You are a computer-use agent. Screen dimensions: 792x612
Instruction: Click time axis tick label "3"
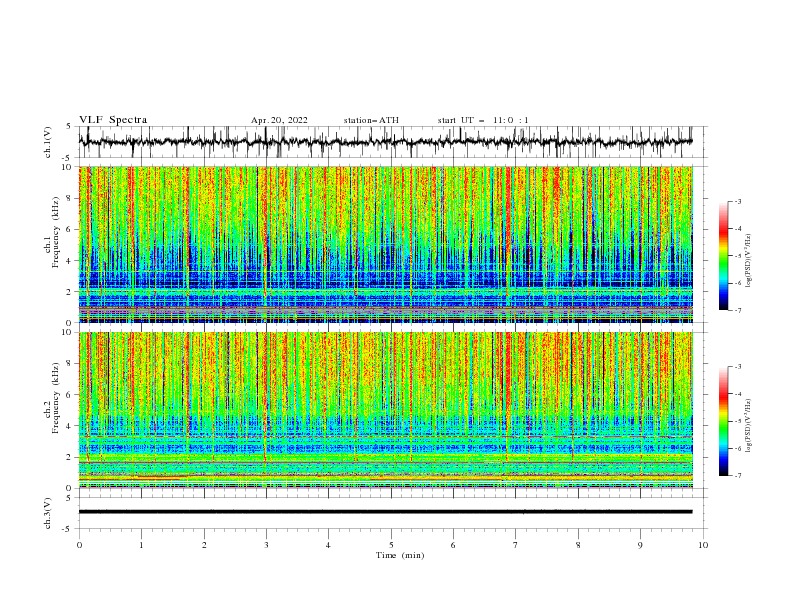(266, 545)
